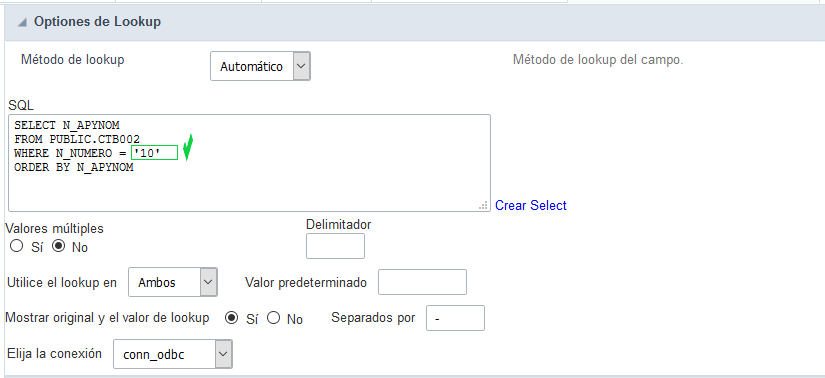The width and height of the screenshot is (825, 378).
Task: Click the Método de lookup label
Action: [73, 59]
